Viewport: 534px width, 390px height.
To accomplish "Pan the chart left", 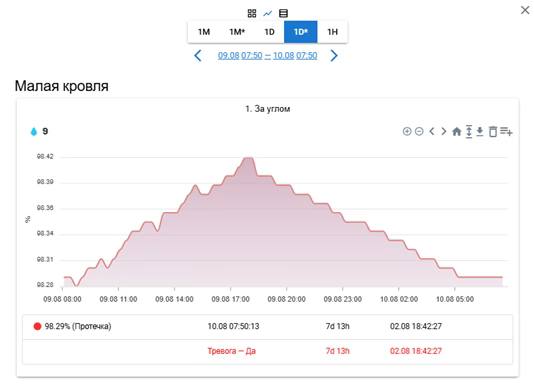I will point(431,131).
